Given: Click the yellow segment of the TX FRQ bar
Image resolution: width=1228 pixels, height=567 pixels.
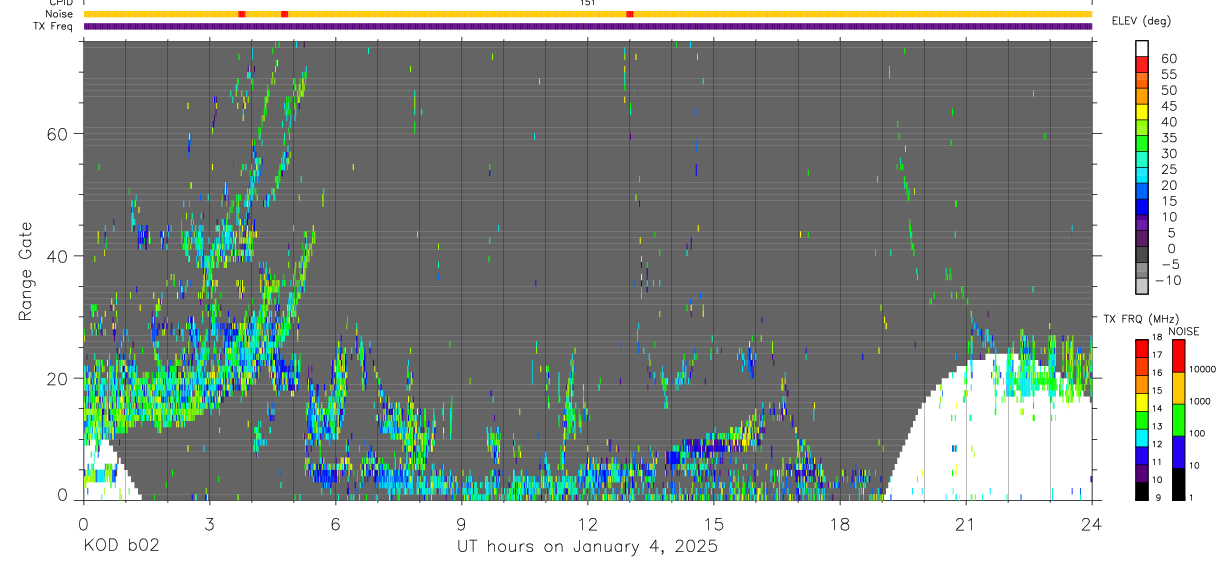Looking at the screenshot, I should tap(1143, 400).
